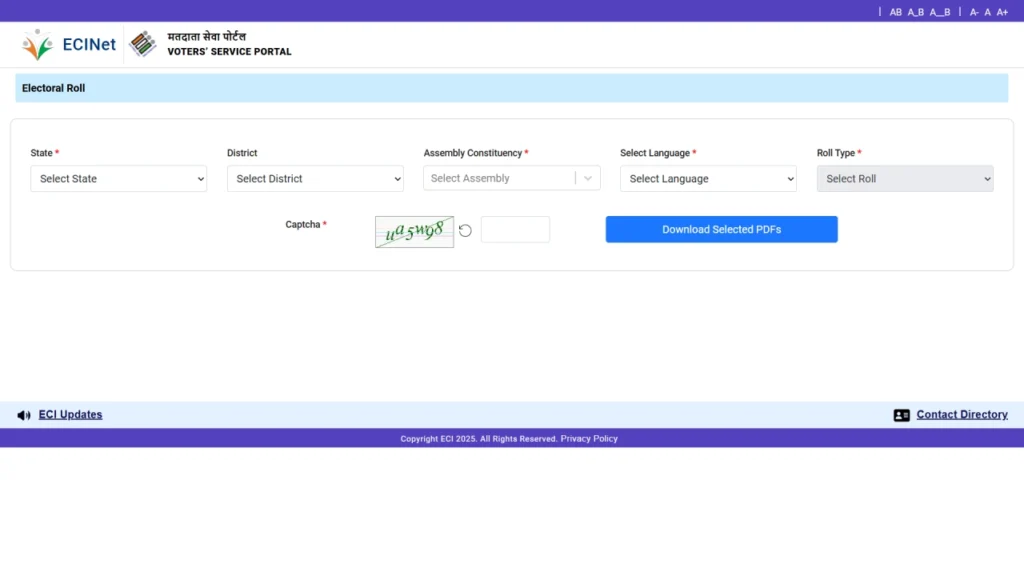Set wide letter spacing A__B

click(x=940, y=12)
